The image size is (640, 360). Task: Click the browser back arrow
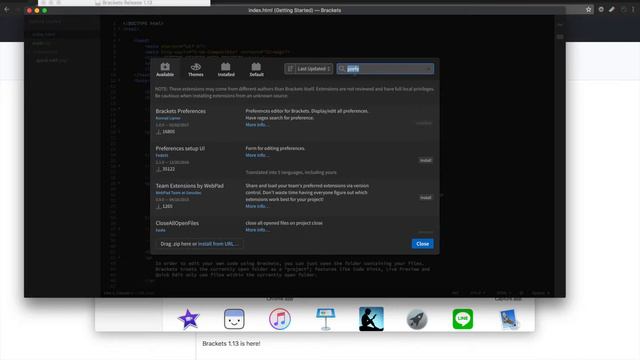tap(7, 9)
